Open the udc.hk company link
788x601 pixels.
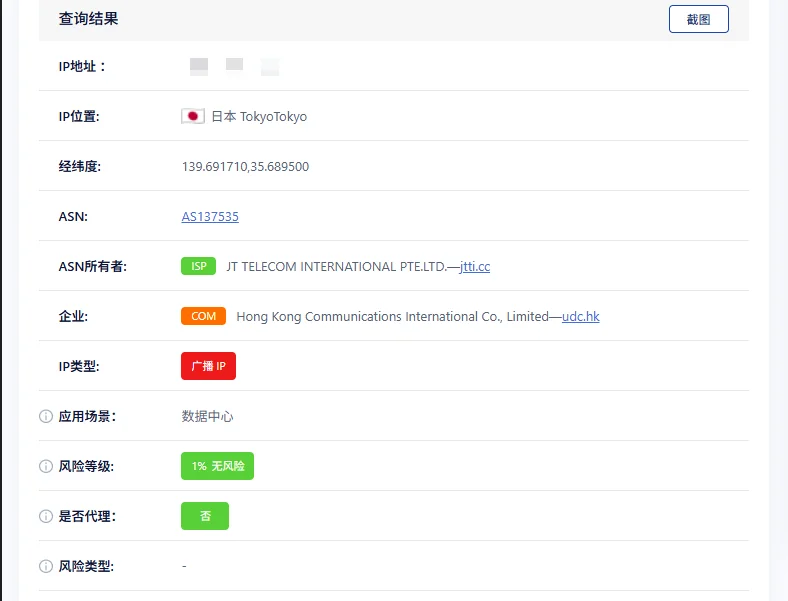tap(581, 316)
